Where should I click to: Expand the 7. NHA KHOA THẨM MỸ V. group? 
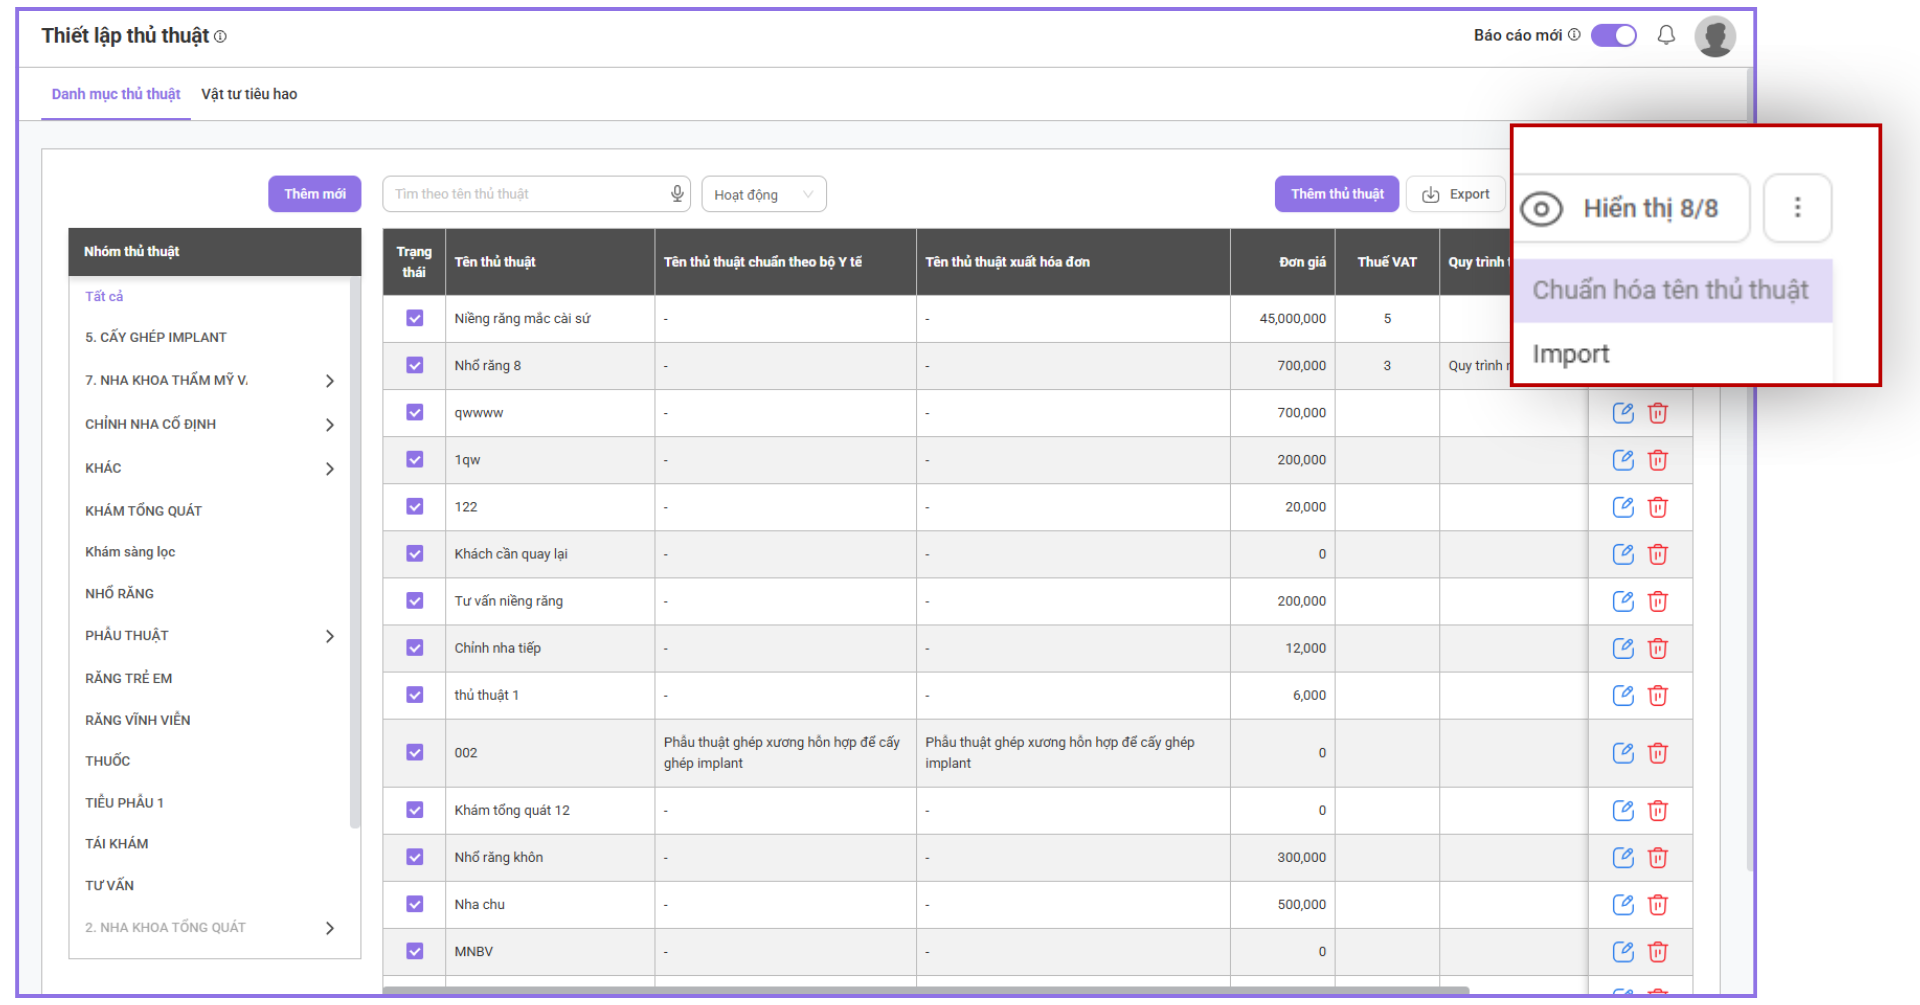[x=330, y=381]
